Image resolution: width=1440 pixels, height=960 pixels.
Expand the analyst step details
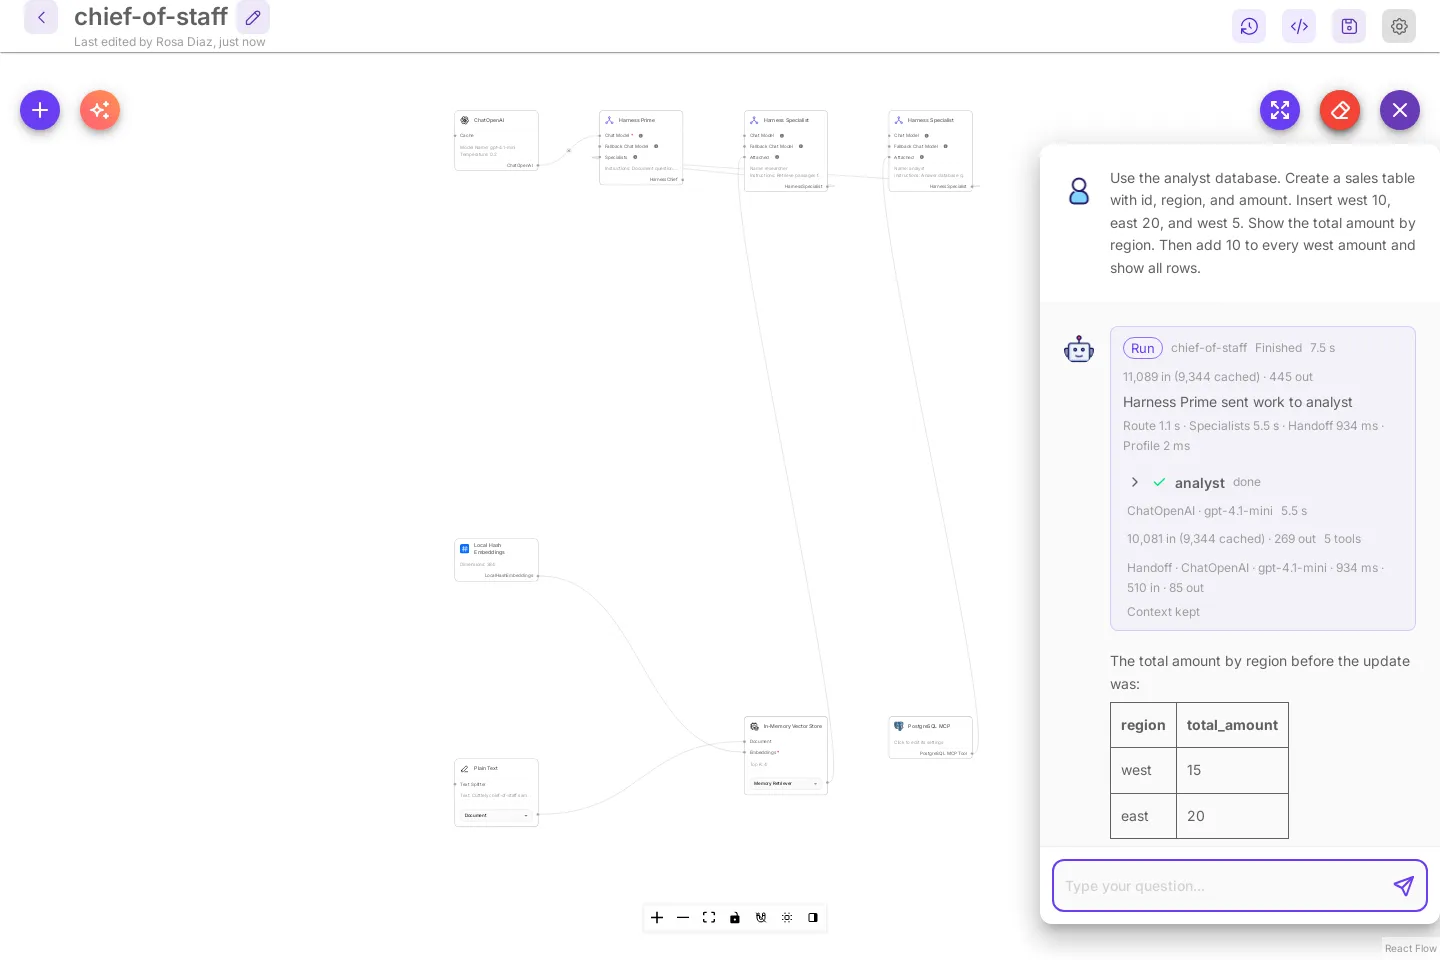pyautogui.click(x=1134, y=482)
